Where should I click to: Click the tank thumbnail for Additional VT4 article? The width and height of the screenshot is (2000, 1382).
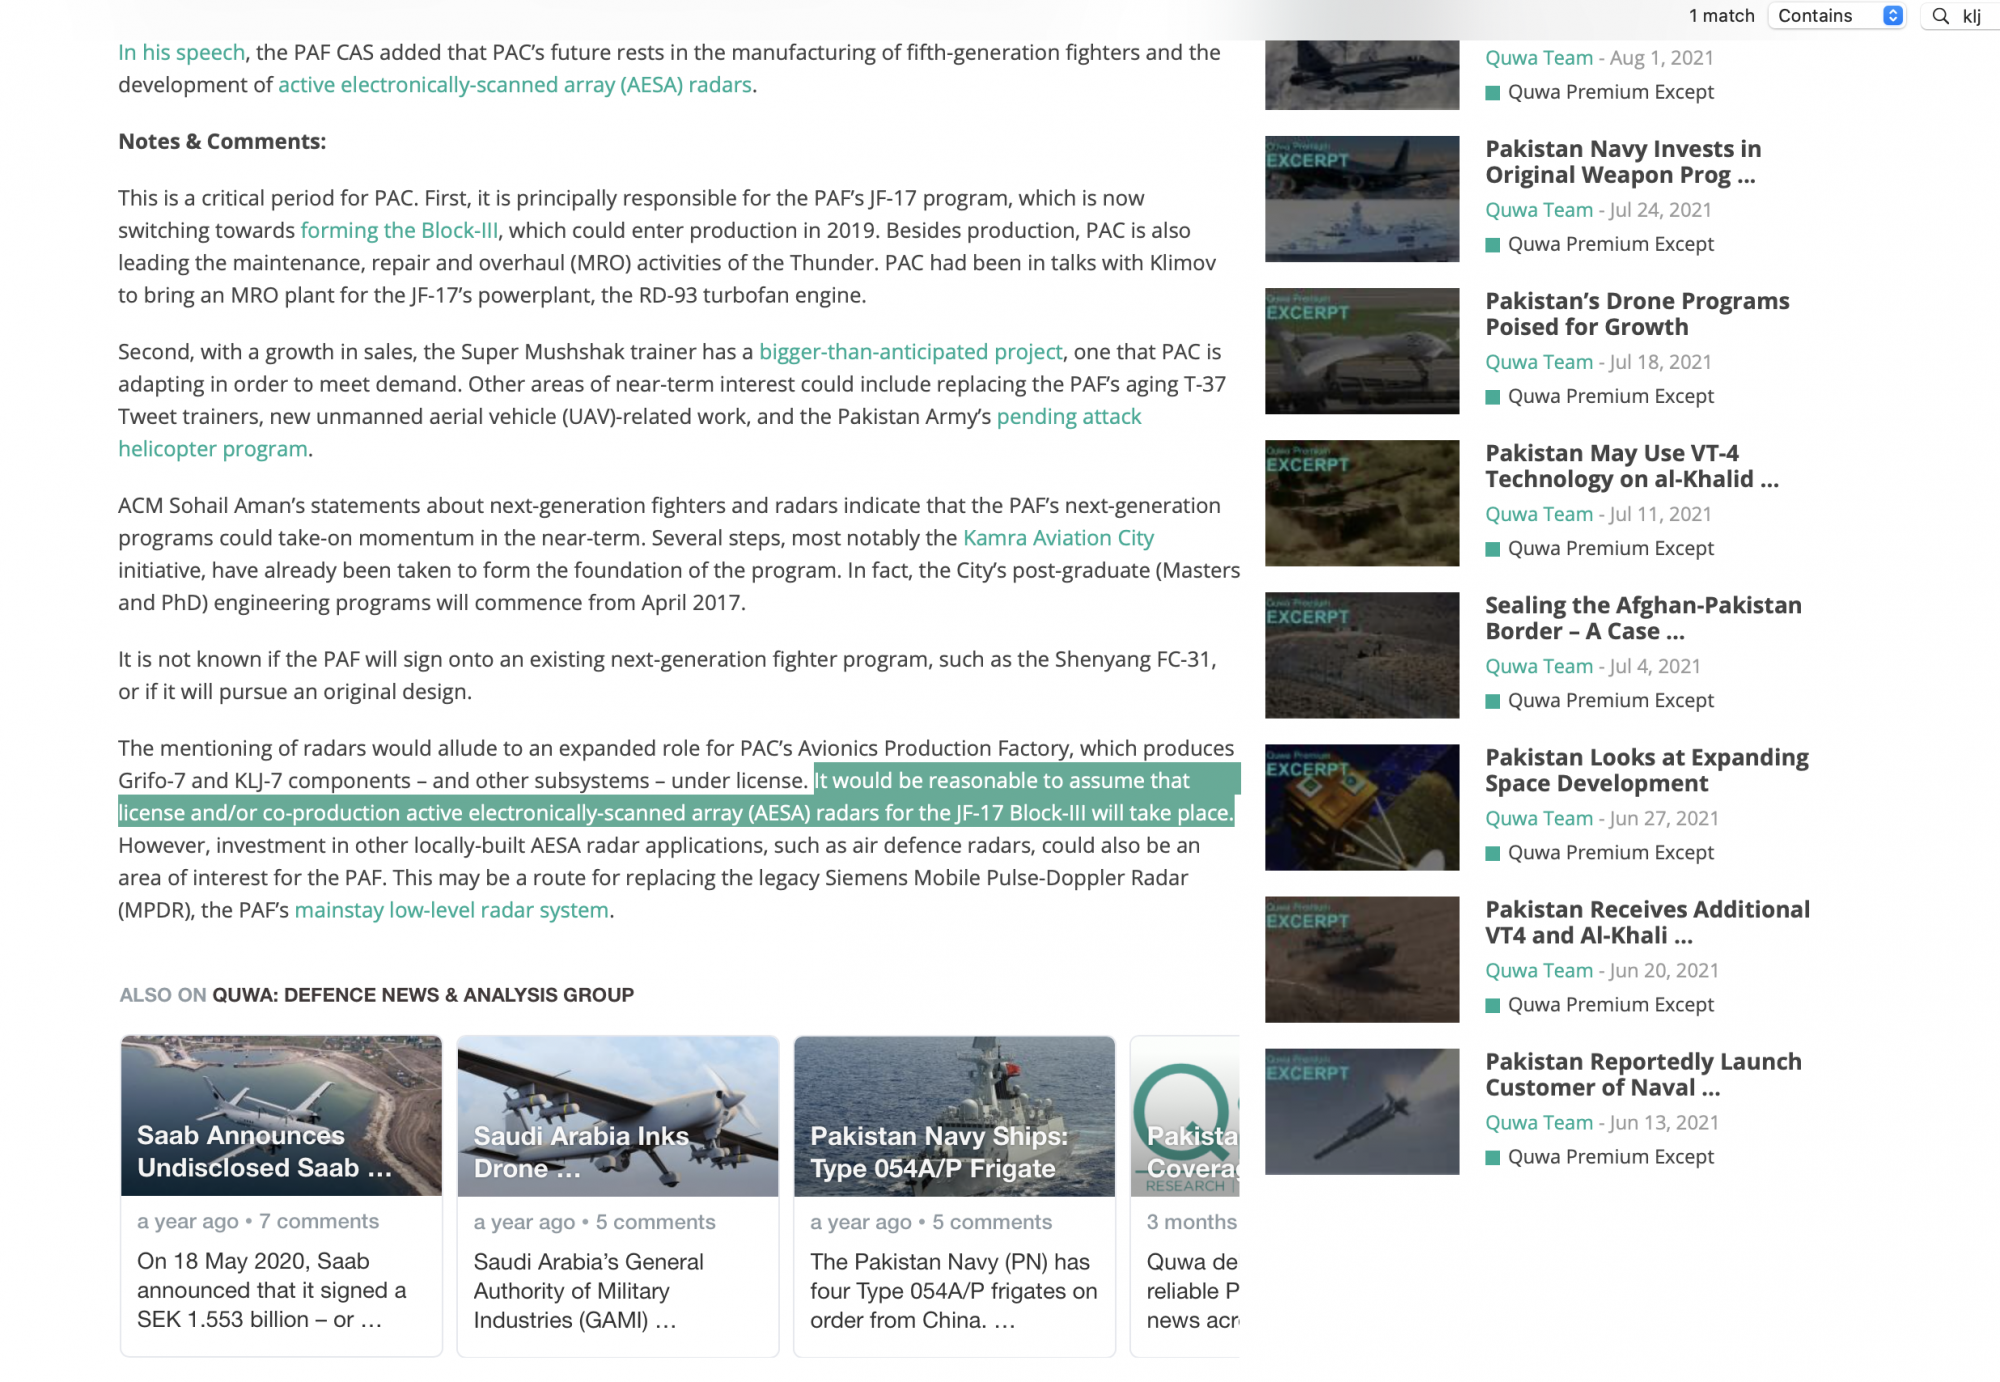coord(1362,959)
